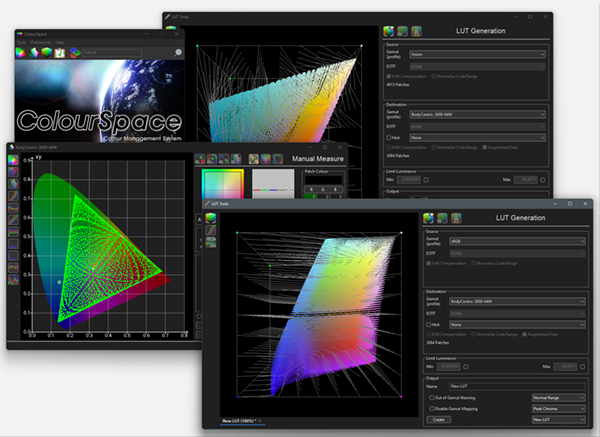Open the Peak Chroma dropdown

click(x=559, y=409)
